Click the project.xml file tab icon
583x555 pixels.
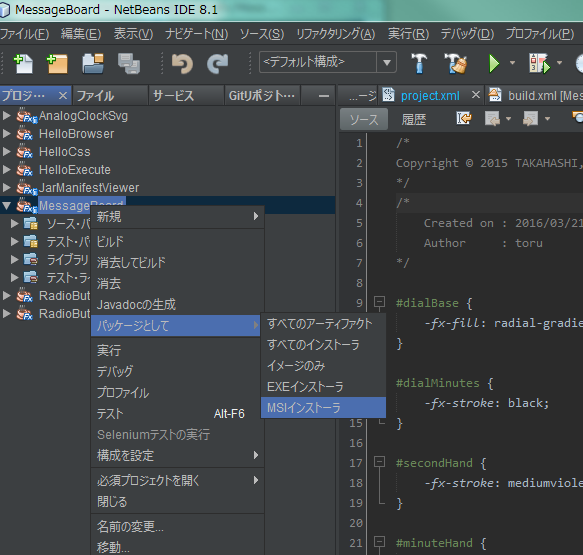pos(388,95)
